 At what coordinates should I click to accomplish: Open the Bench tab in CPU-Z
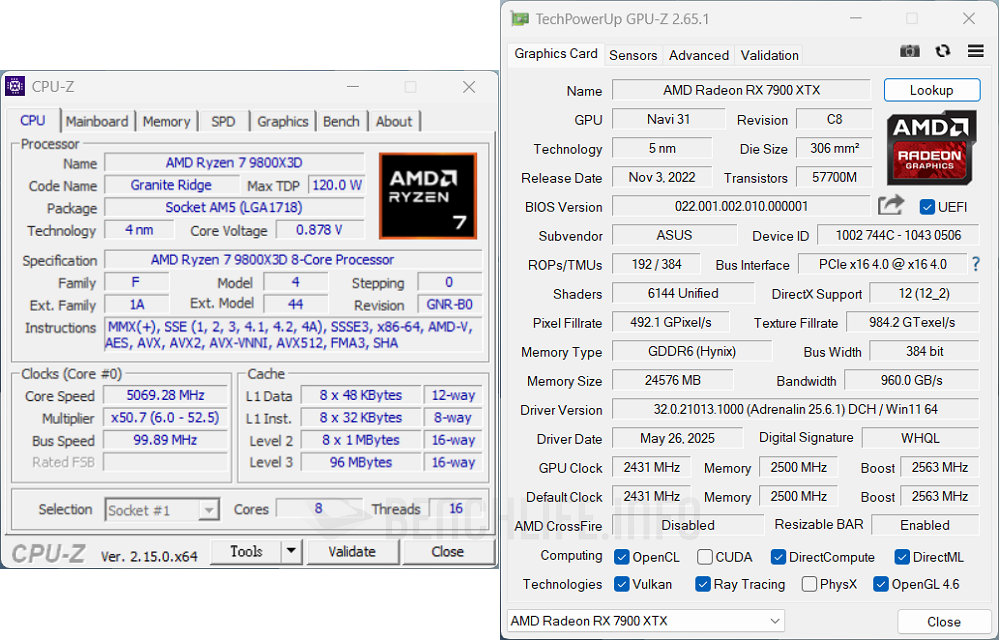click(x=341, y=121)
